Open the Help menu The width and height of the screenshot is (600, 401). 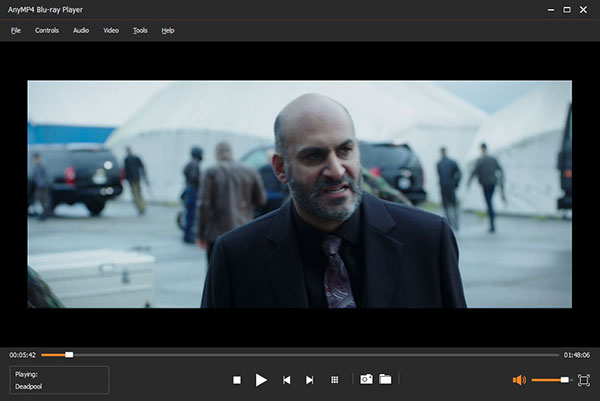click(168, 31)
